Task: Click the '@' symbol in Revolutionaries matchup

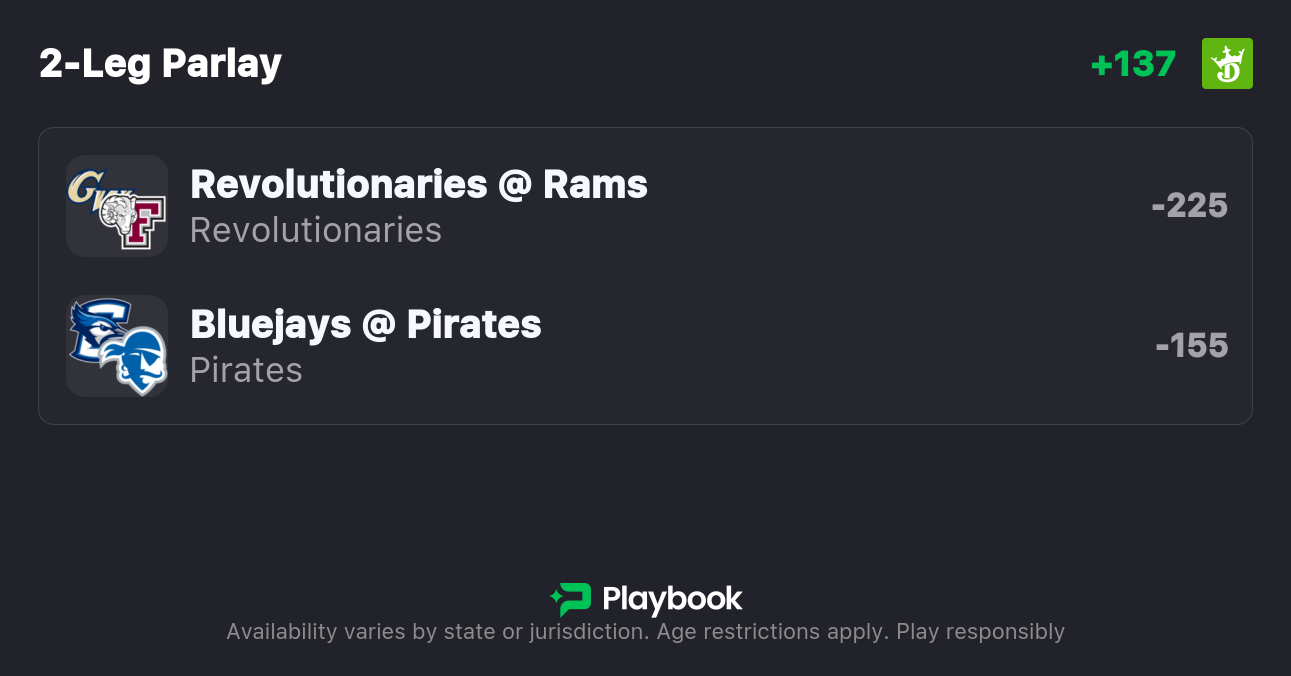Action: tap(514, 184)
